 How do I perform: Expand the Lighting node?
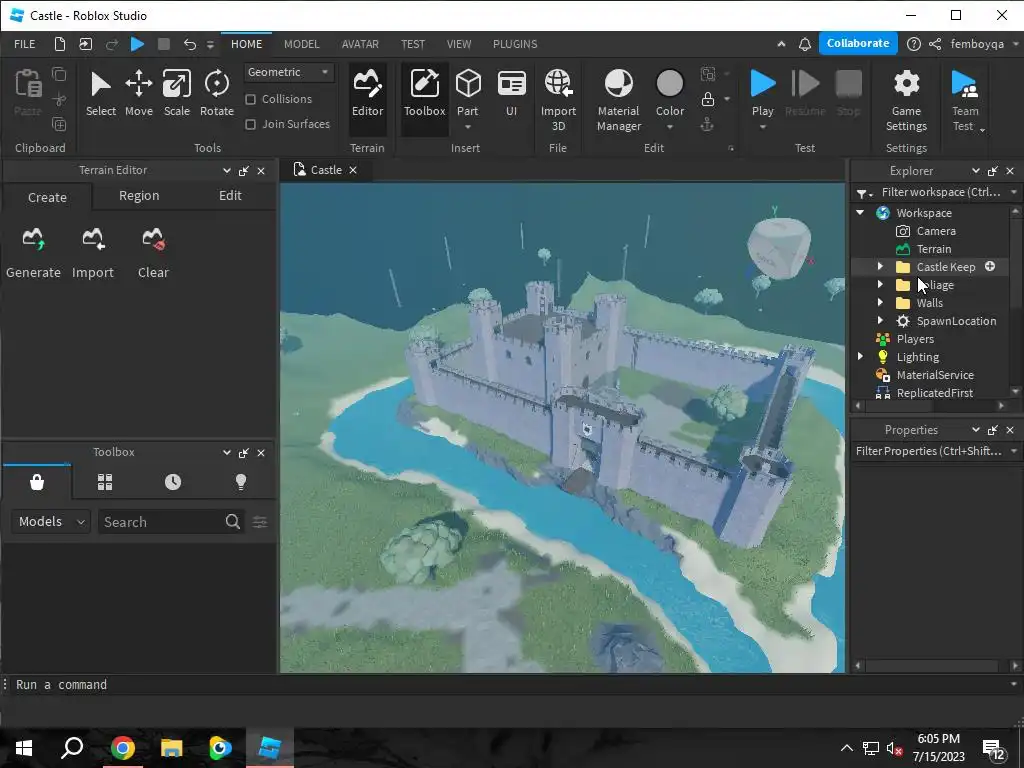click(860, 356)
